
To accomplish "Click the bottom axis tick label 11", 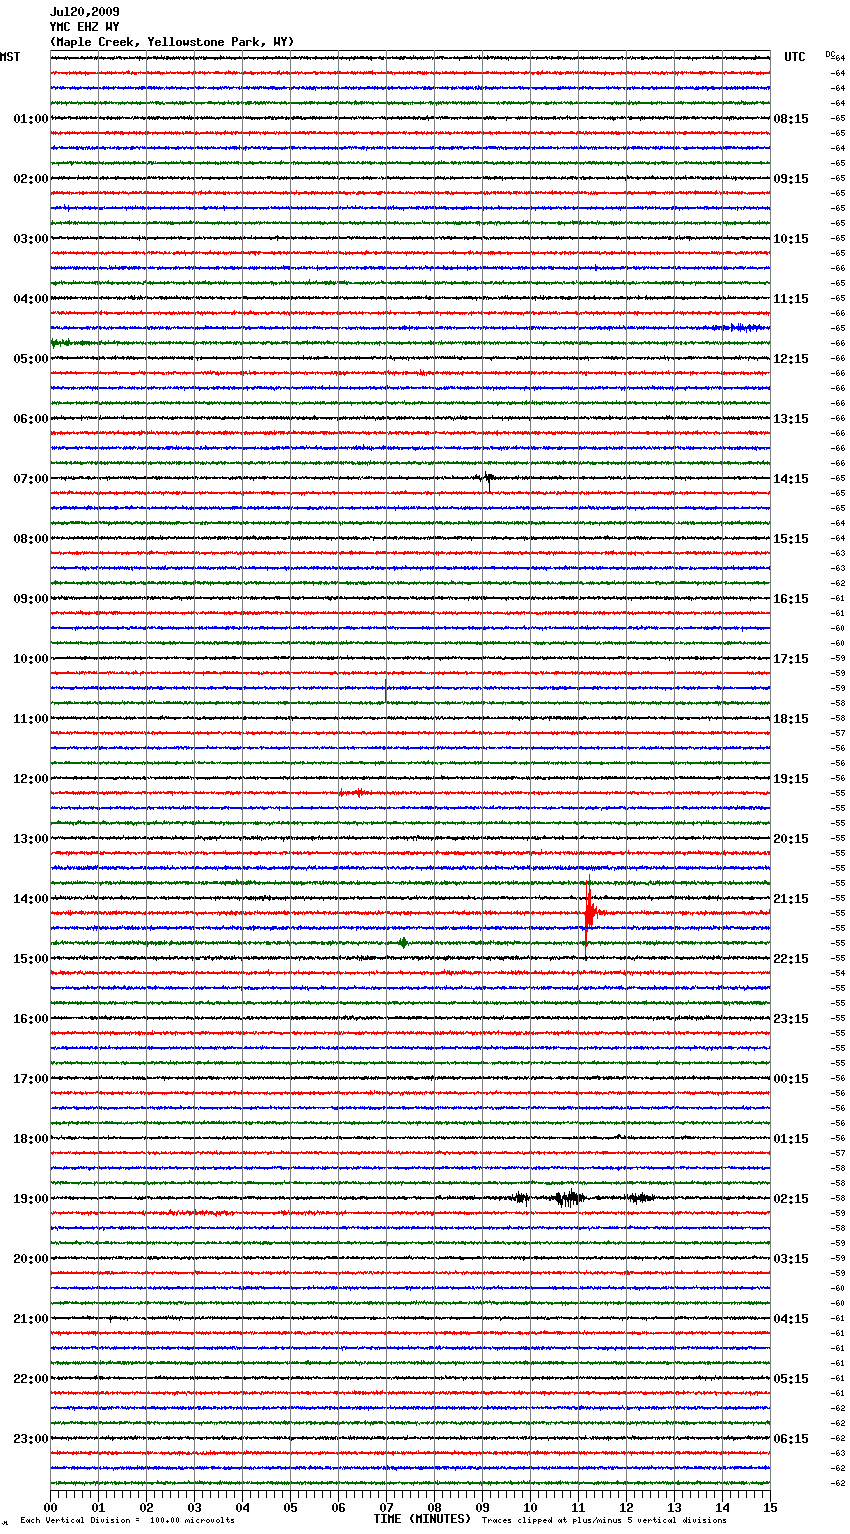I will click(578, 1507).
